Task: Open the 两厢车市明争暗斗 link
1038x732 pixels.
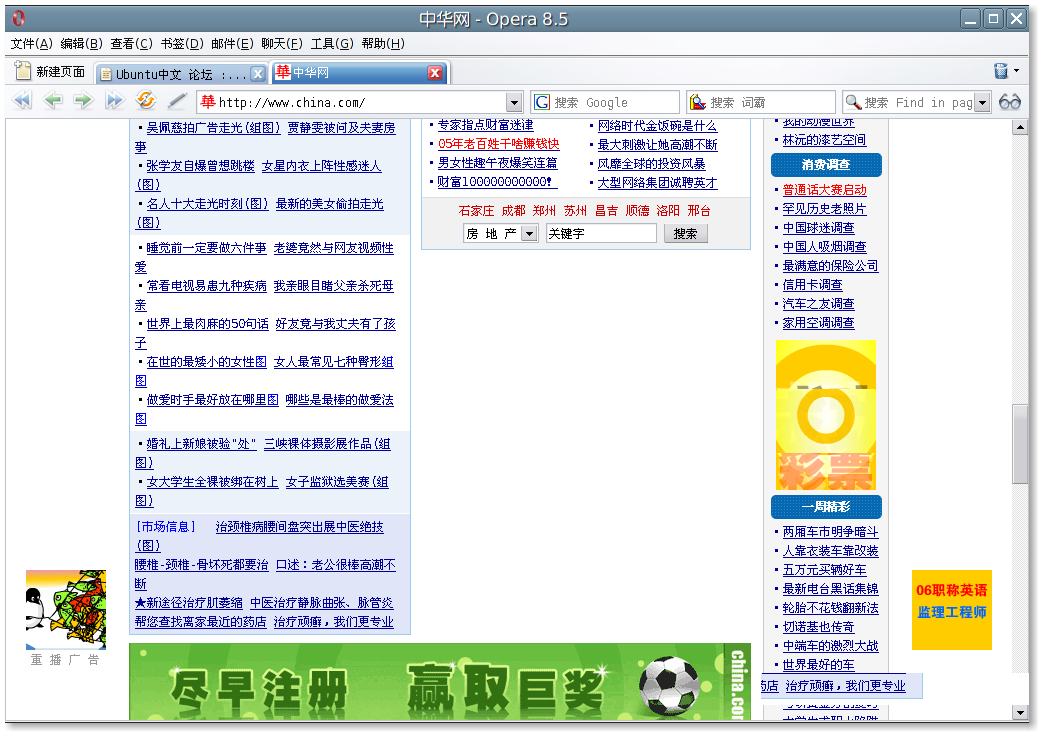Action: 831,532
